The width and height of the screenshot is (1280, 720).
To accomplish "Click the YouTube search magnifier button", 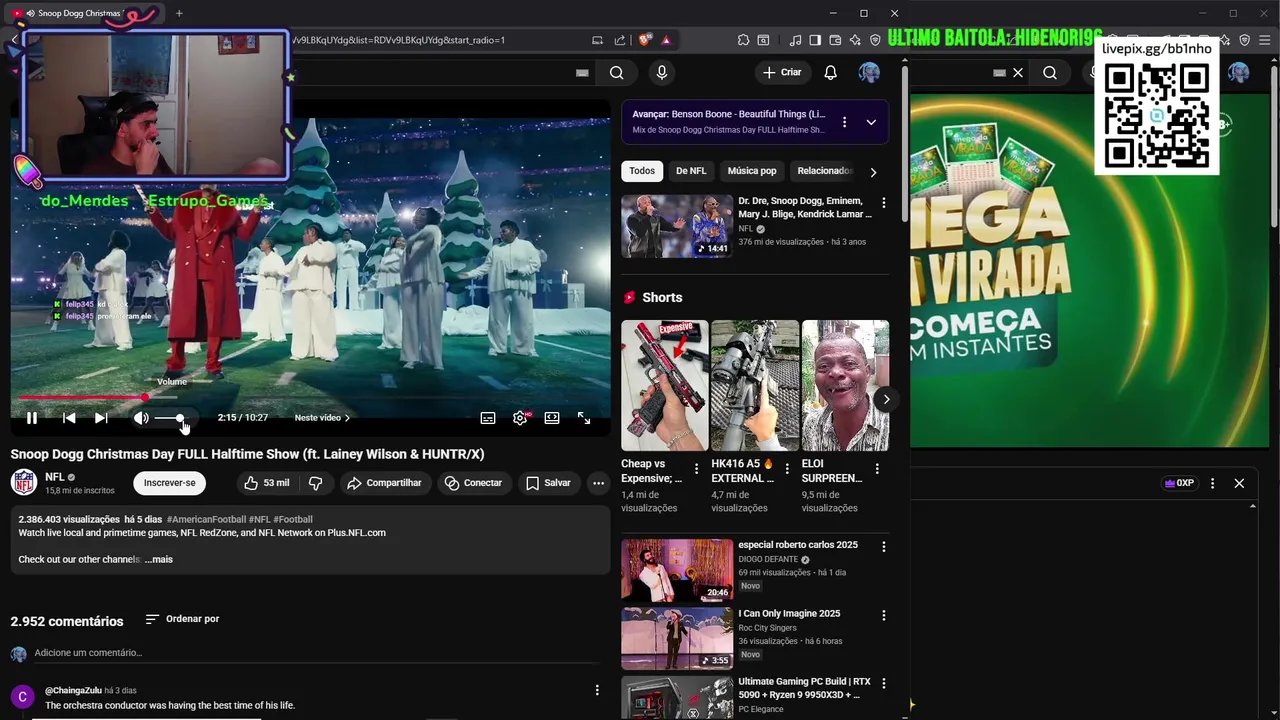I will point(617,72).
